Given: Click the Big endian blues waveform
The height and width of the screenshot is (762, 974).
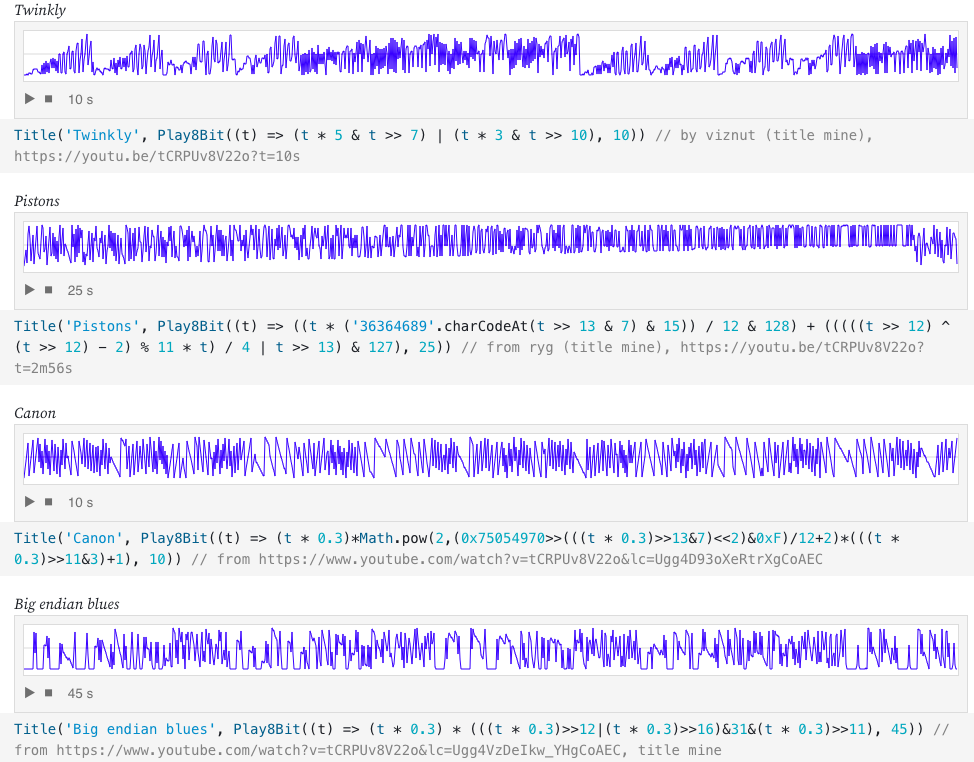Looking at the screenshot, I should point(491,650).
